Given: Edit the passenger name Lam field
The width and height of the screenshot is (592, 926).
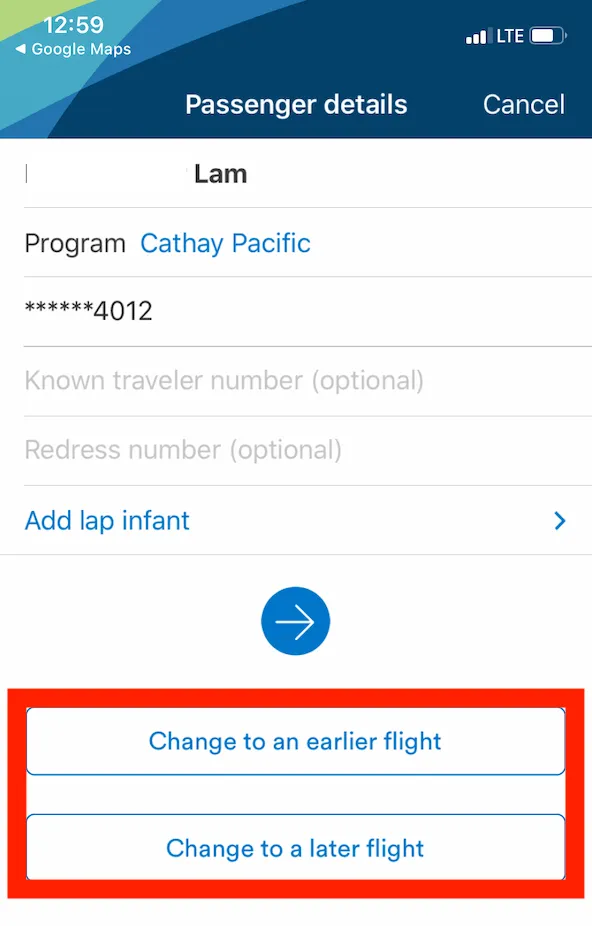Looking at the screenshot, I should coord(308,173).
